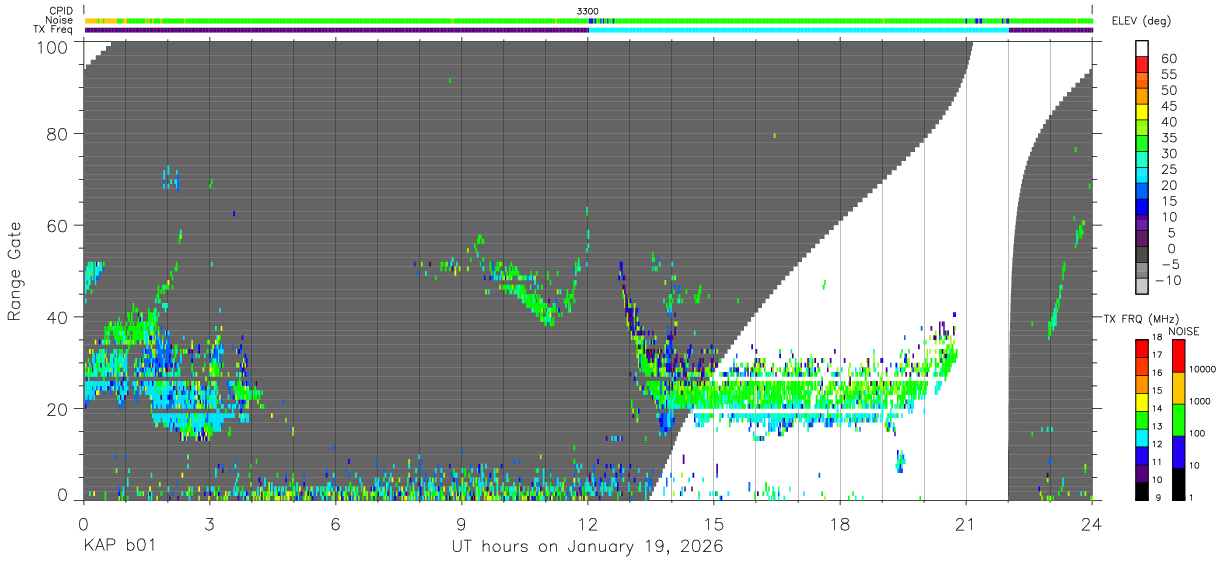Click the white top swatch of ELEV colorbar
The width and height of the screenshot is (1228, 567).
tap(1143, 49)
